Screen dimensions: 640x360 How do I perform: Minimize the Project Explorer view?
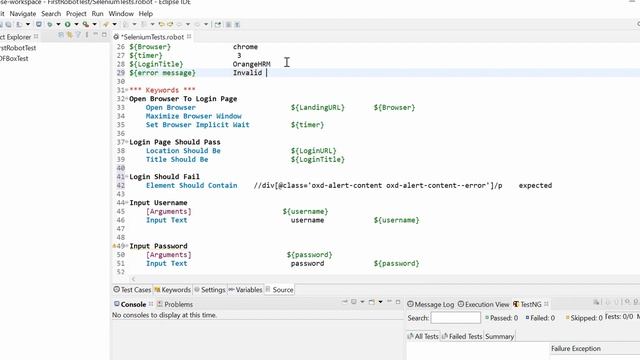pos(95,35)
